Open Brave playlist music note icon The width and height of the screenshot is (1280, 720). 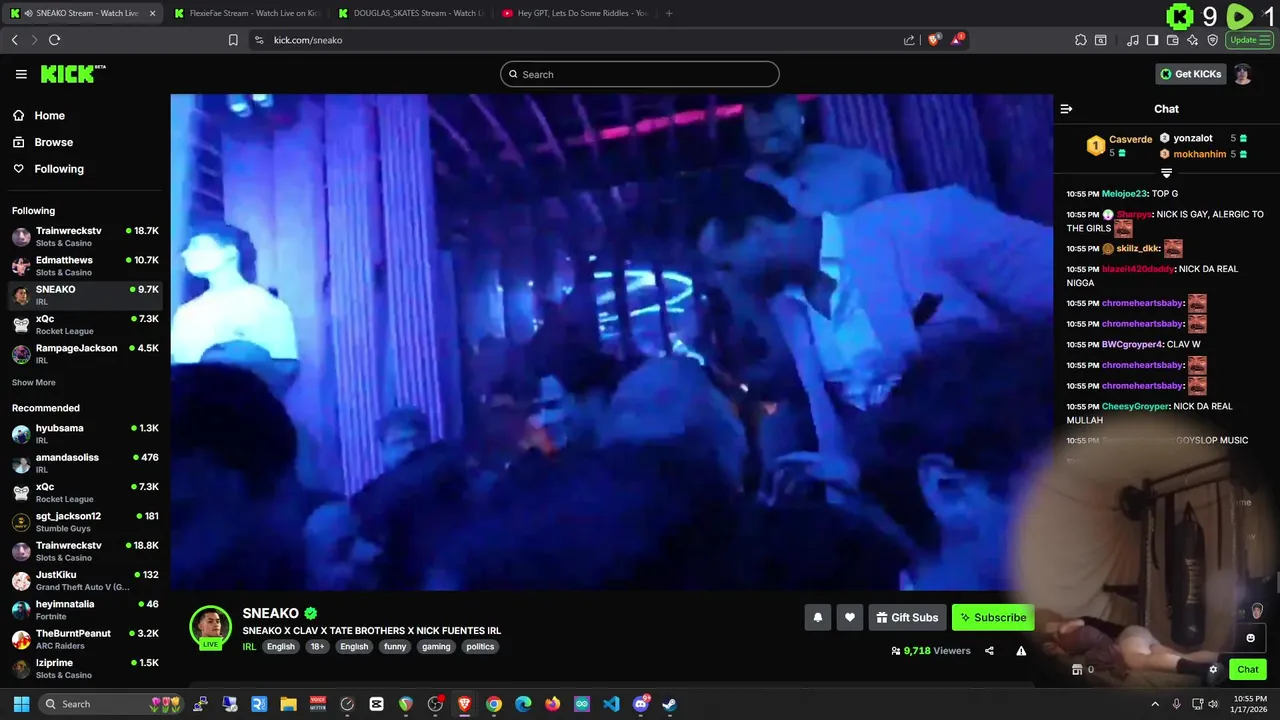point(1133,40)
